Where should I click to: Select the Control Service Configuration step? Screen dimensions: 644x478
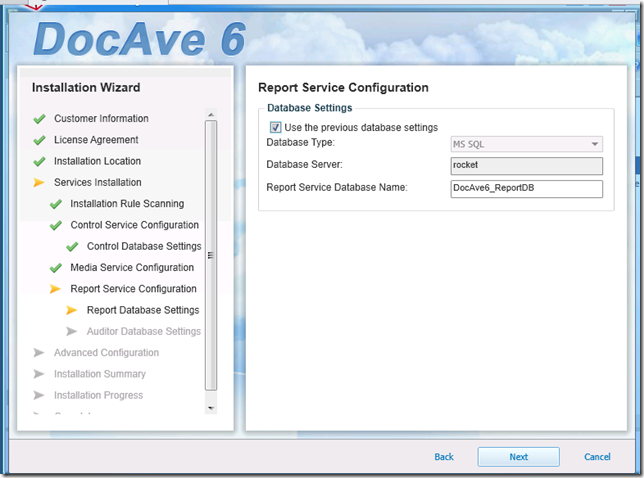[x=135, y=225]
